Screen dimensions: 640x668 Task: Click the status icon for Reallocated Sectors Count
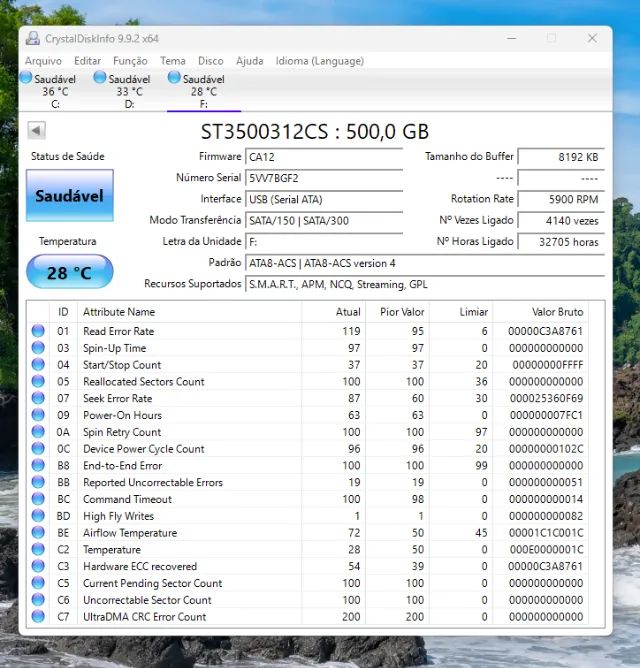(x=38, y=381)
